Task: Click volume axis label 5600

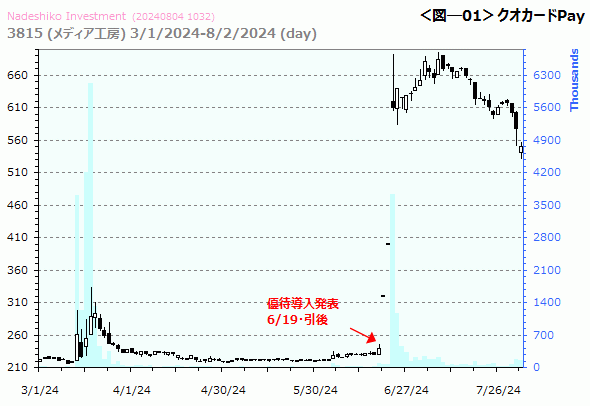Action: click(x=547, y=107)
